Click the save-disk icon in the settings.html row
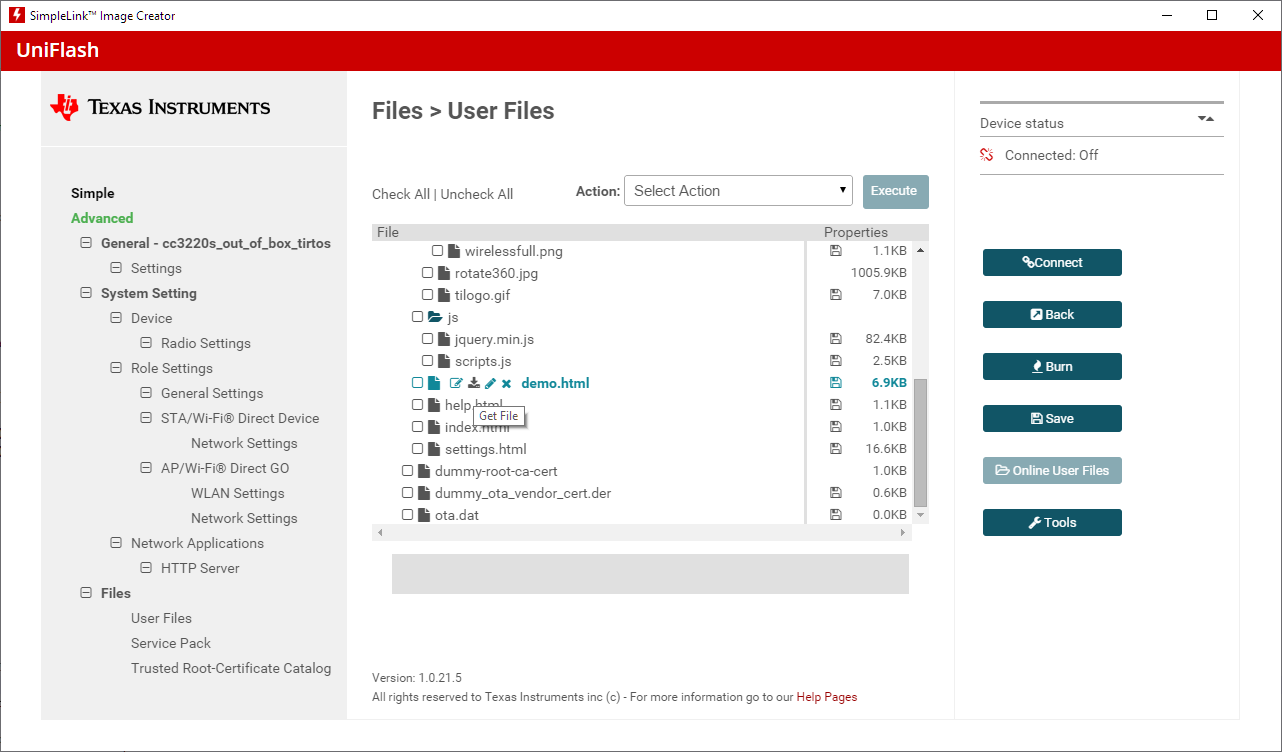1282x752 pixels. pyautogui.click(x=836, y=449)
